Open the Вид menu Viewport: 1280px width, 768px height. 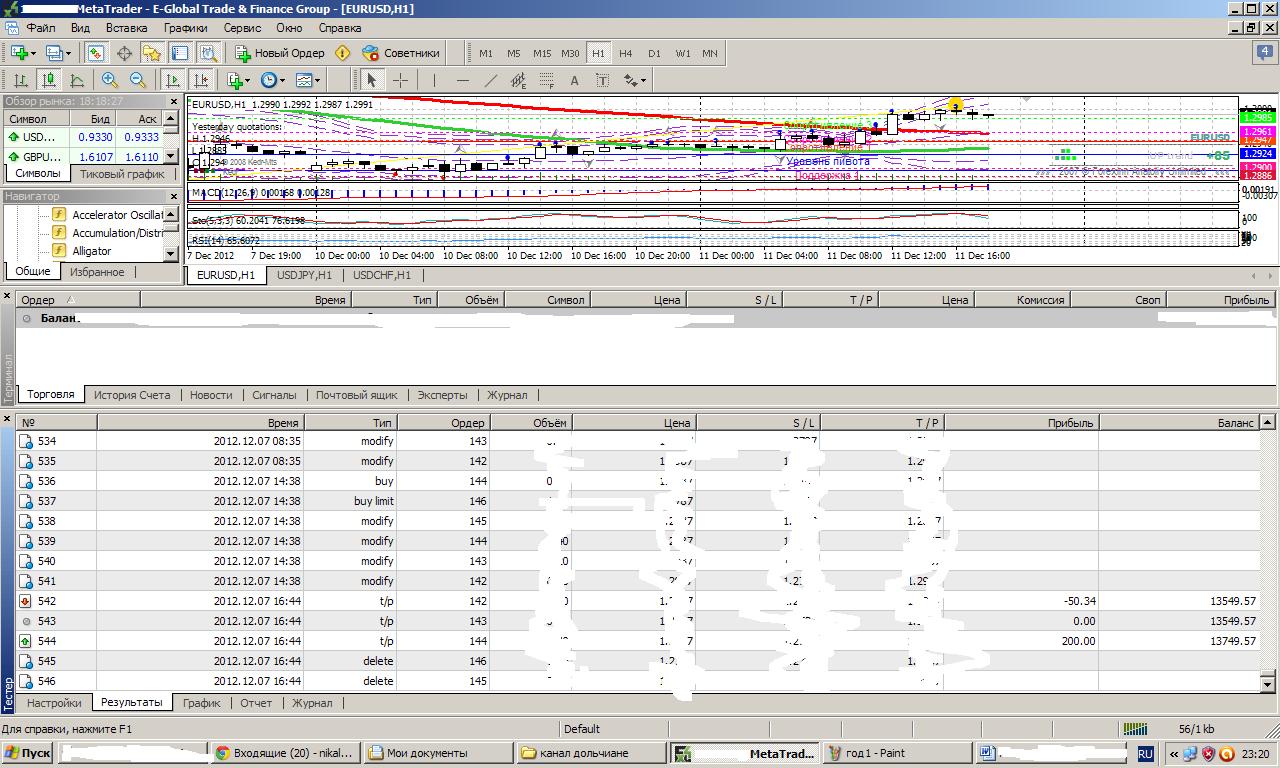click(80, 28)
